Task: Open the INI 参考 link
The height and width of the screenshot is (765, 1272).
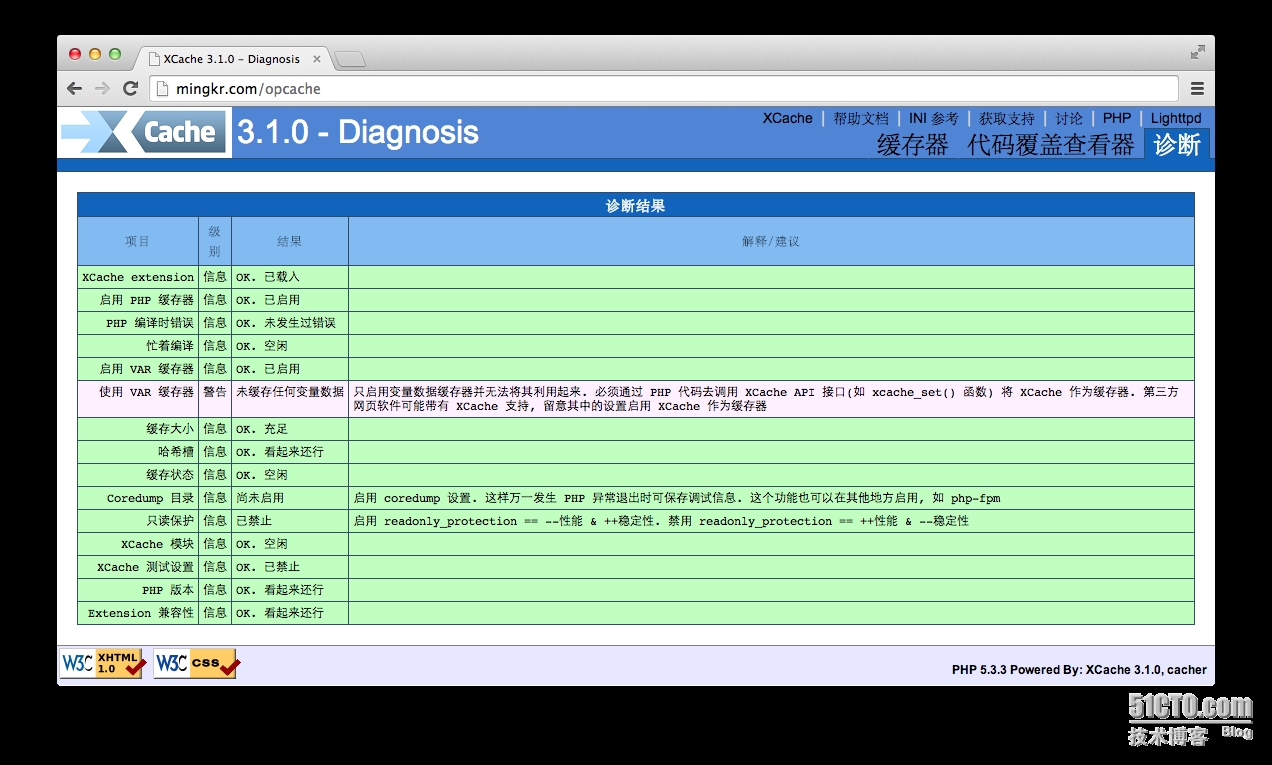Action: pos(934,118)
